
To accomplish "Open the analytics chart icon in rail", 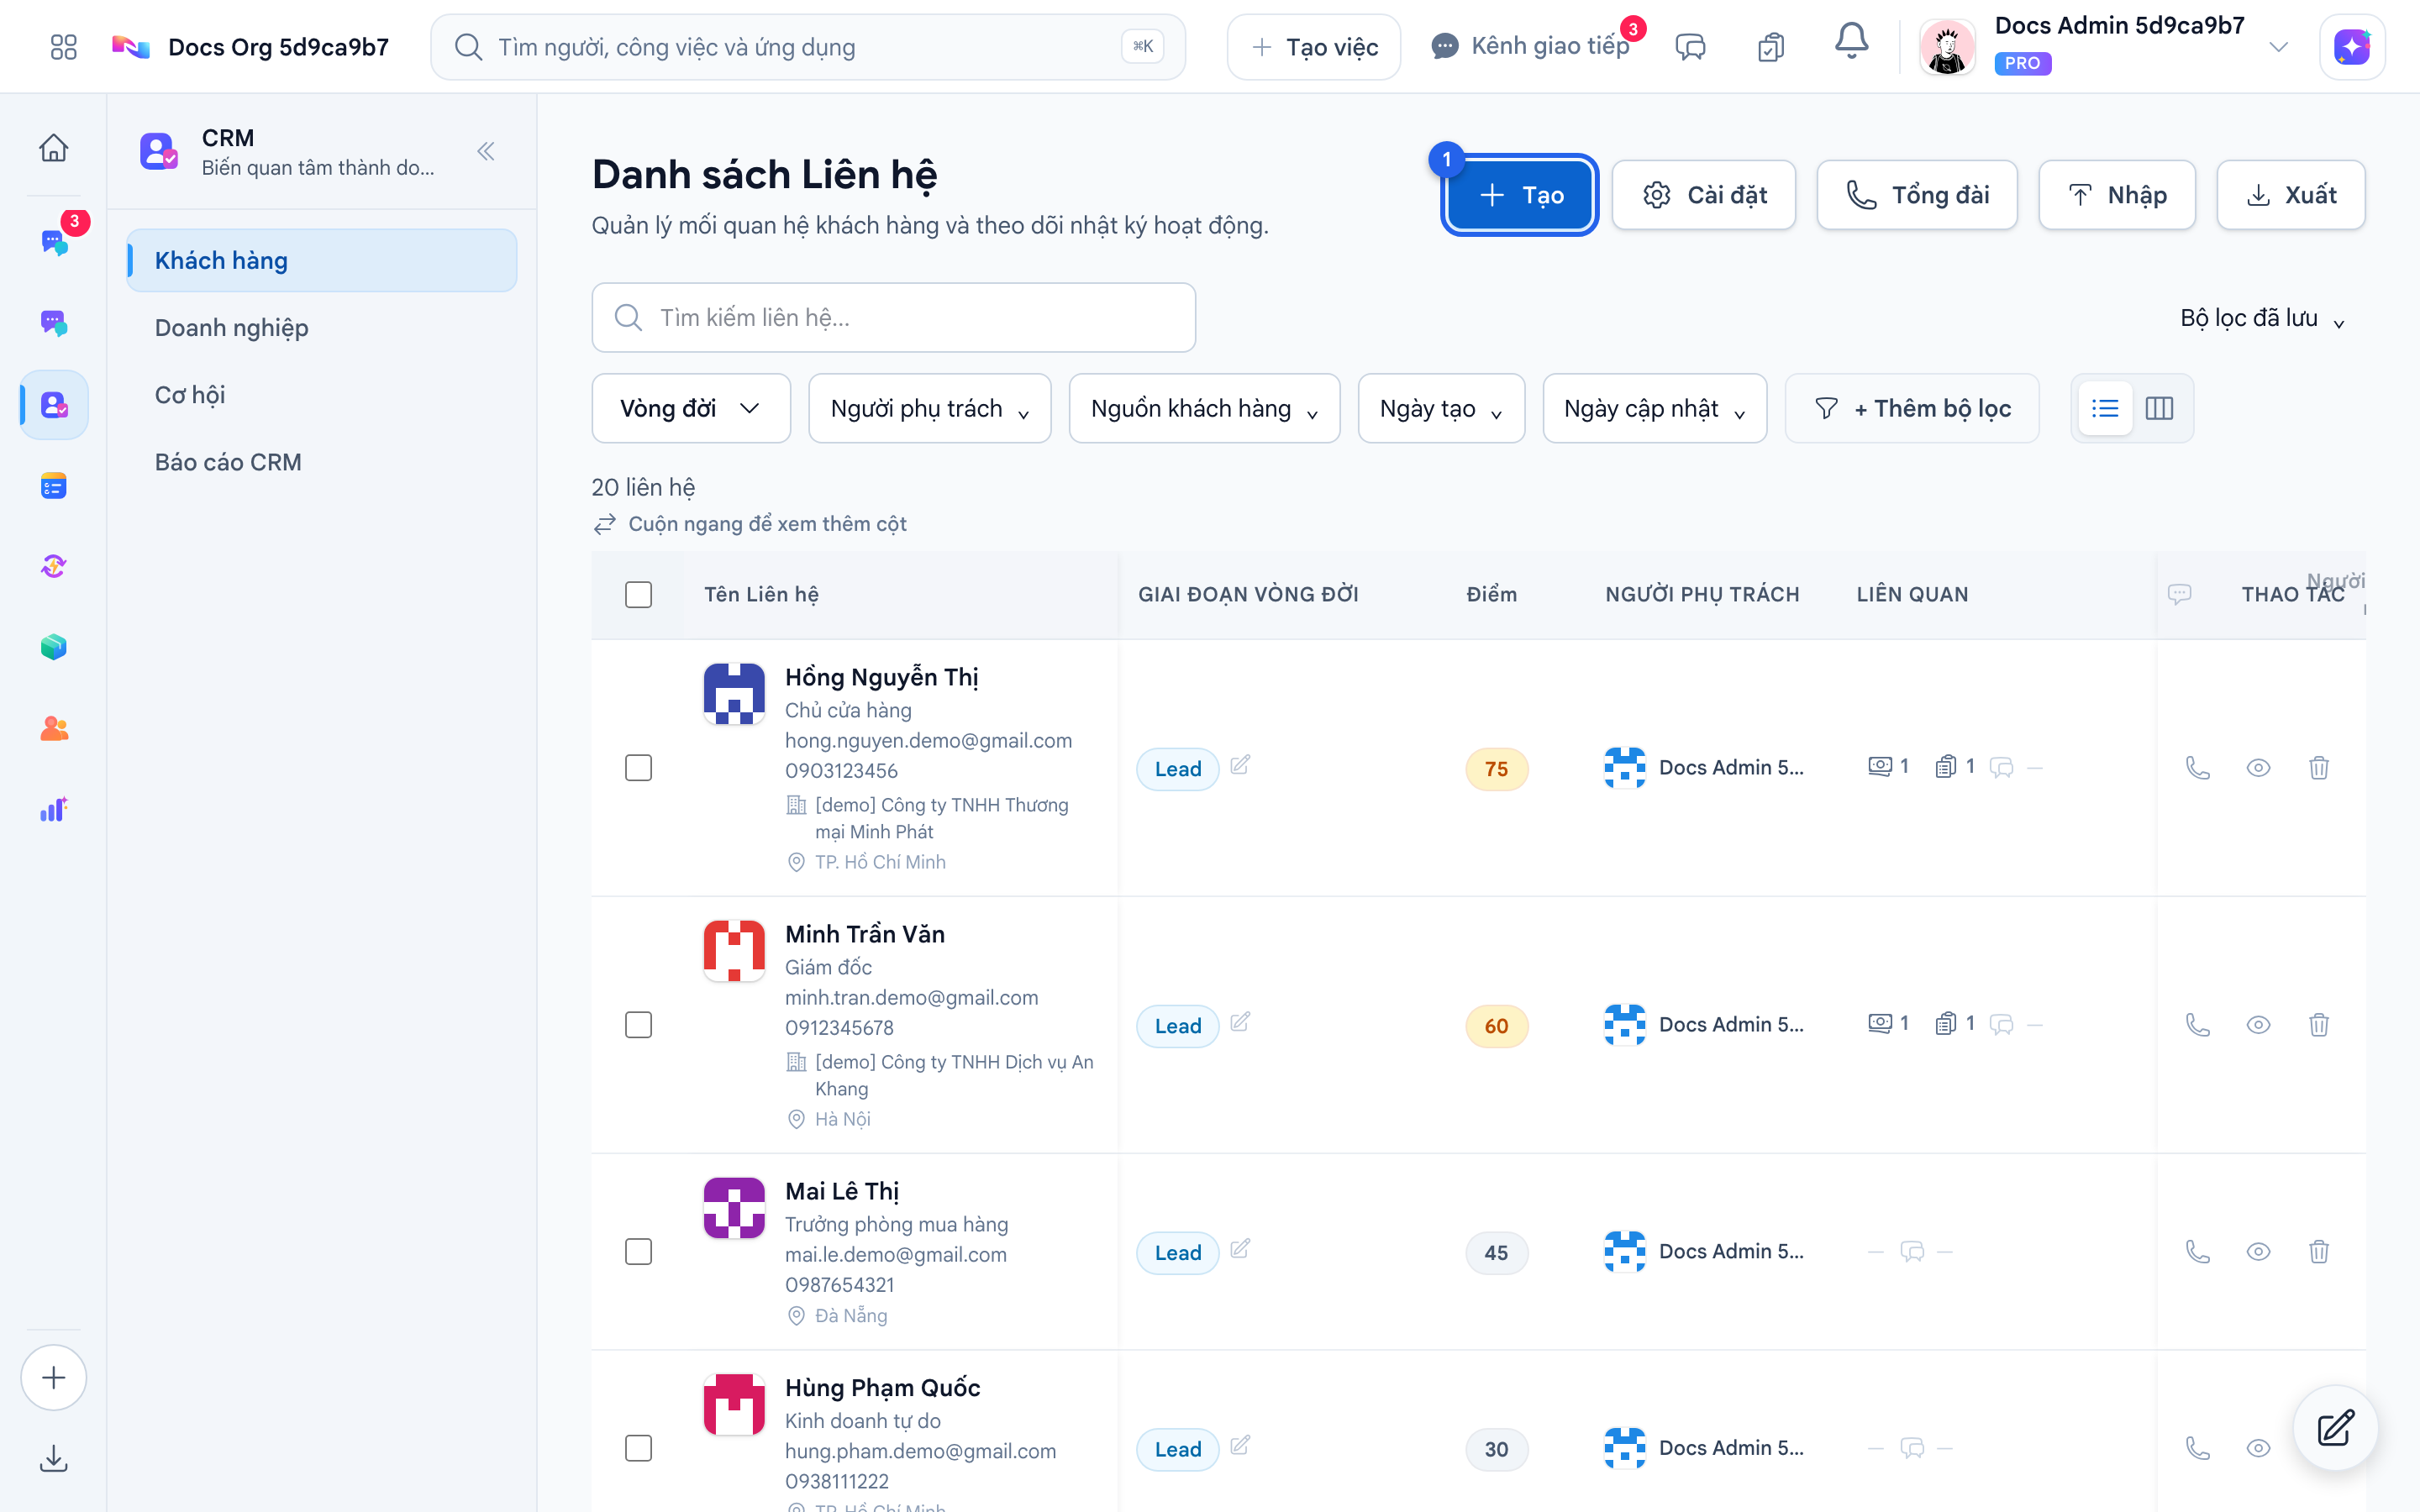I will (54, 809).
